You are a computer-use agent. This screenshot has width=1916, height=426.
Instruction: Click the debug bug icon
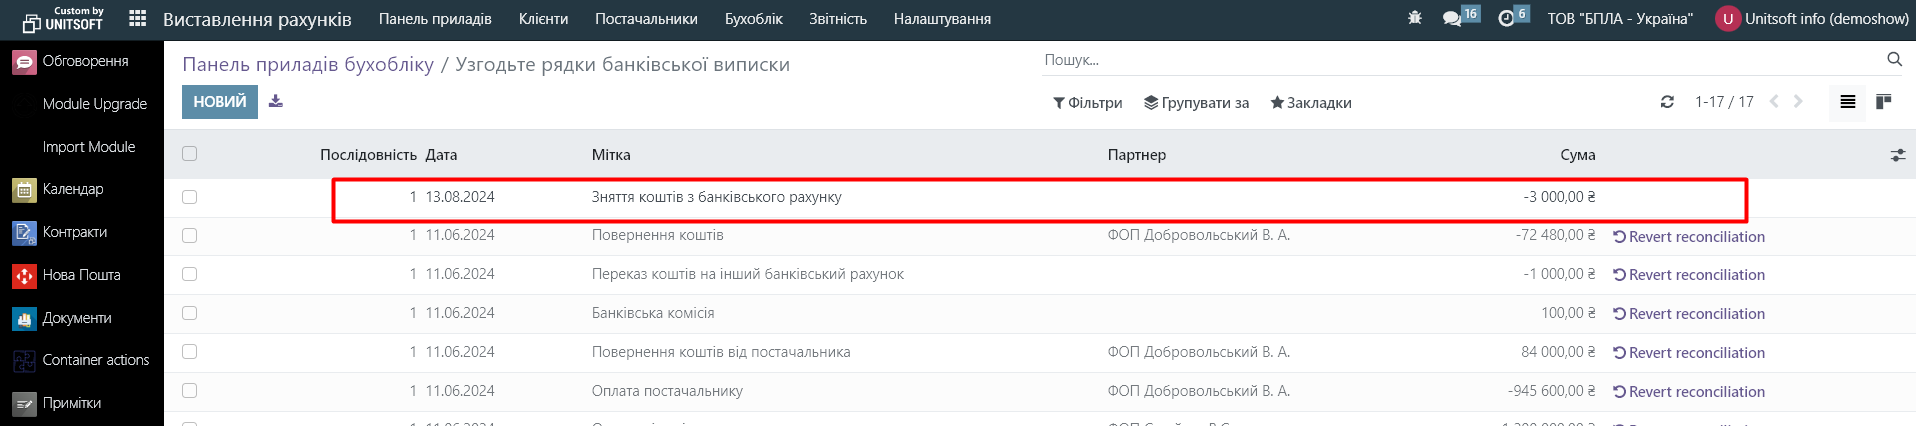[x=1414, y=18]
